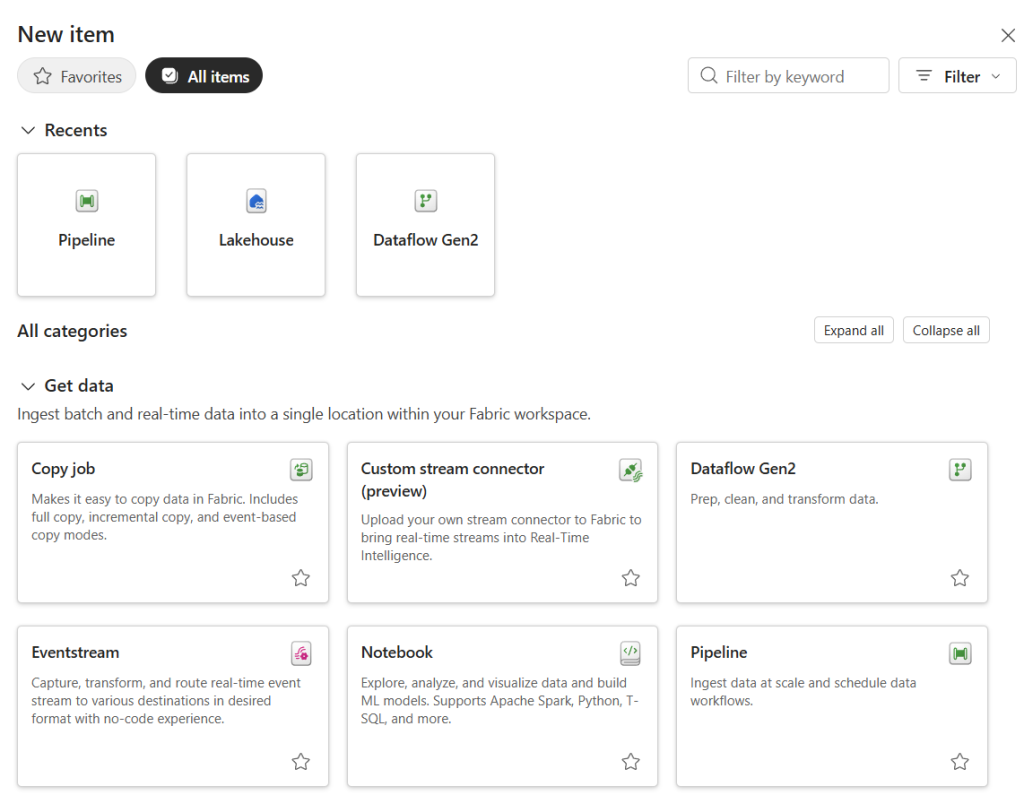Viewport: 1024px width, 795px height.
Task: Collapse the Get data section chevron
Action: point(28,386)
